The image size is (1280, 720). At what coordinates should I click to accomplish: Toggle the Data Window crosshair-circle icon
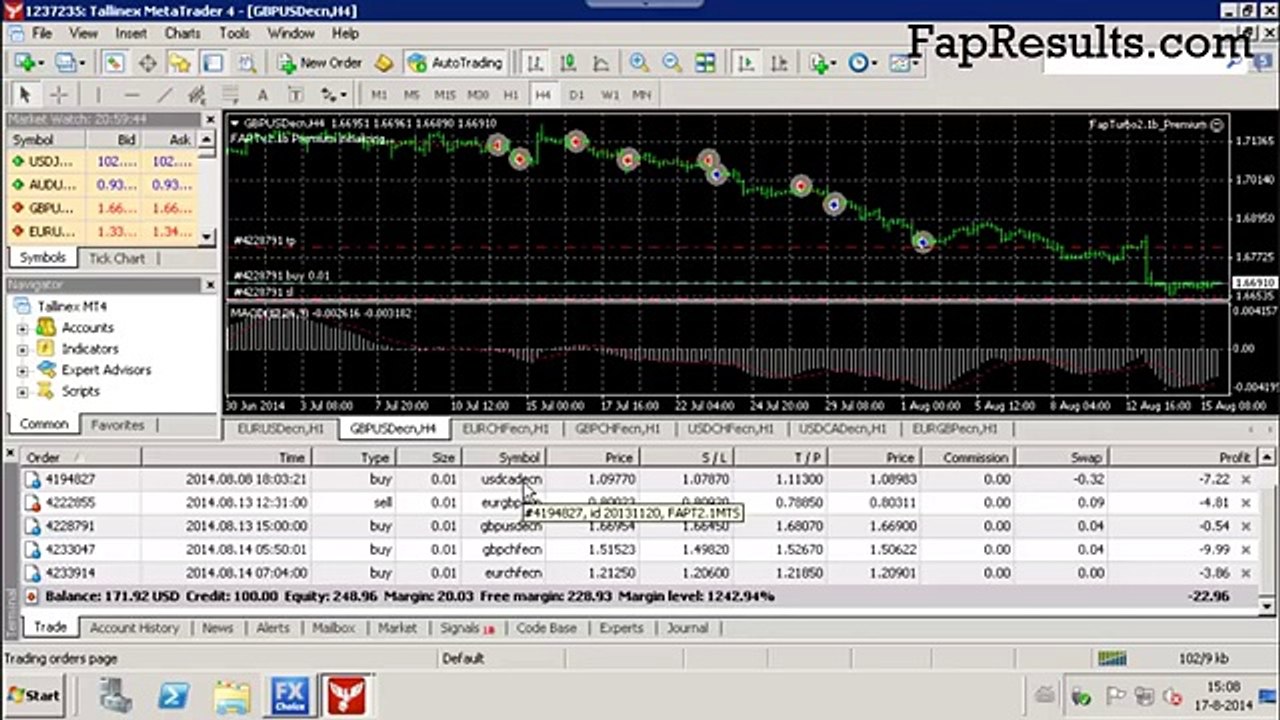147,63
